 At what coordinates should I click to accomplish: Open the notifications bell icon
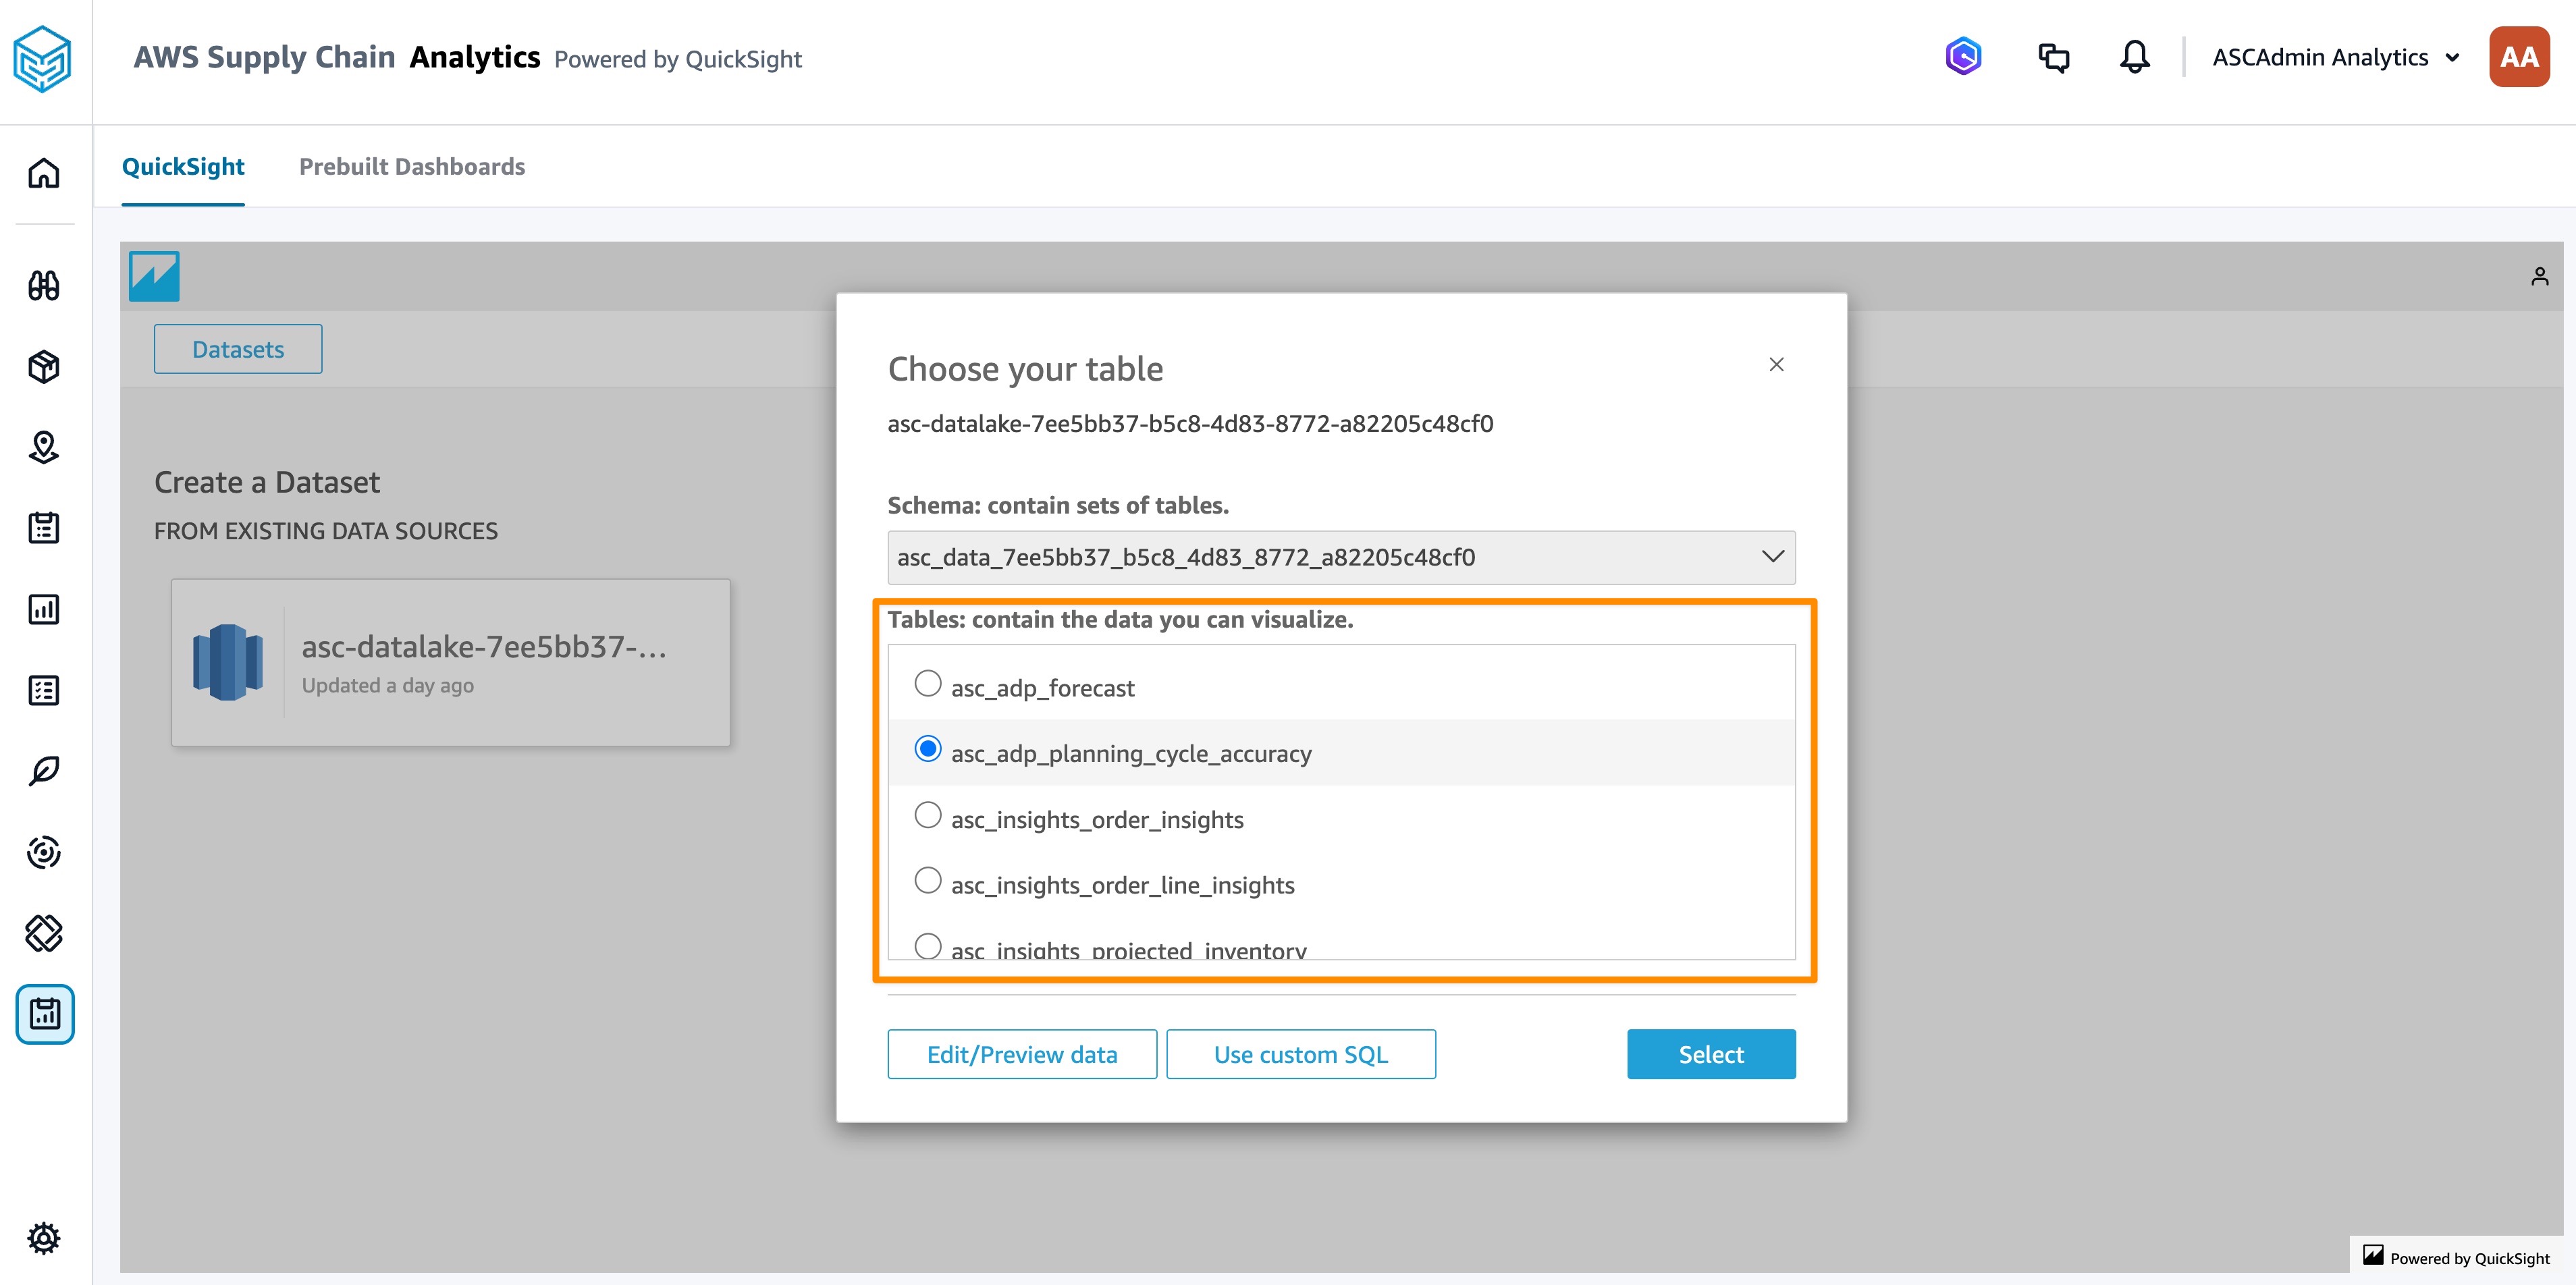2134,57
